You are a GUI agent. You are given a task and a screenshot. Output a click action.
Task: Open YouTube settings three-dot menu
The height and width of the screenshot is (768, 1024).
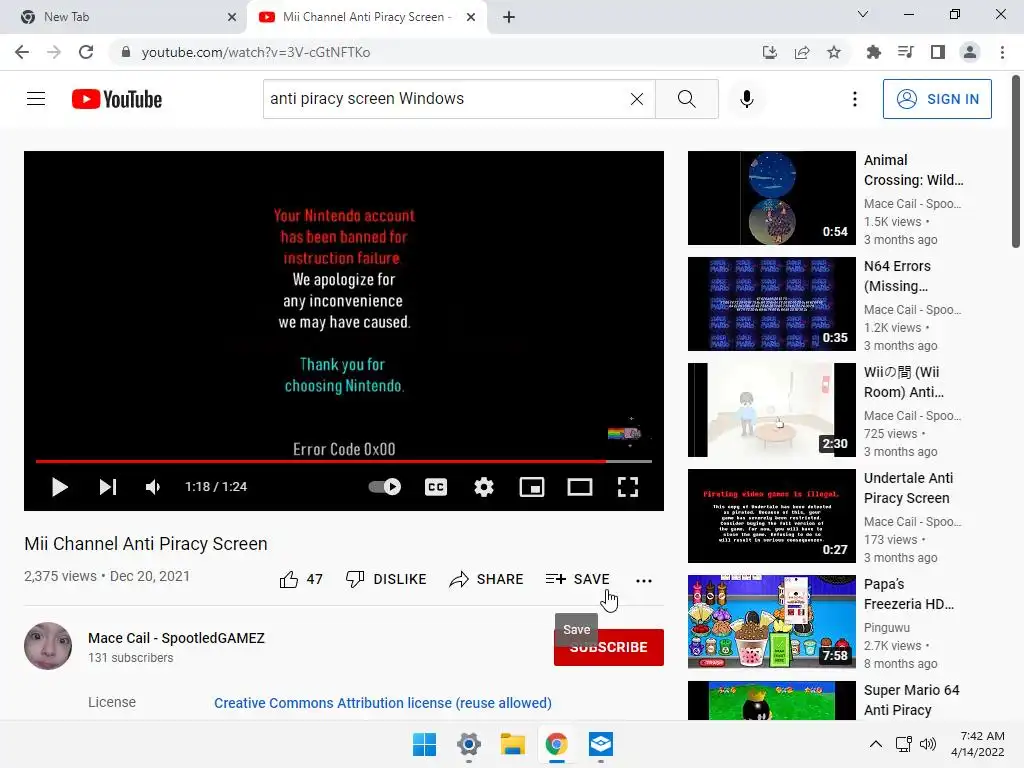pyautogui.click(x=854, y=99)
